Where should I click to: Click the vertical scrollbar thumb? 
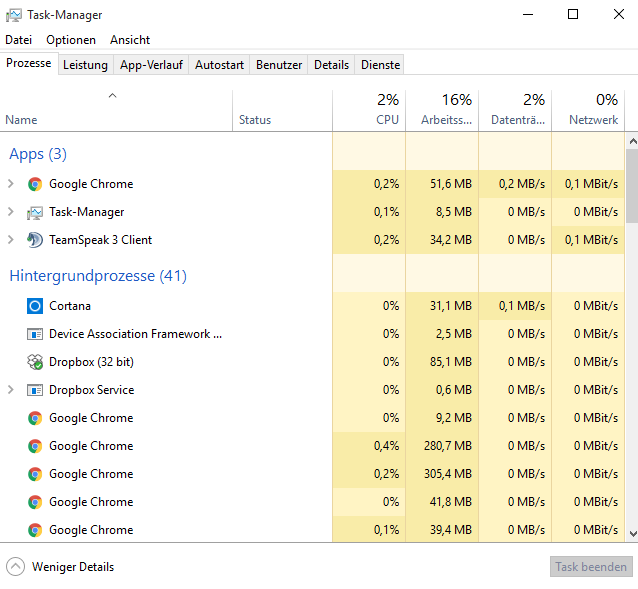pyautogui.click(x=631, y=185)
